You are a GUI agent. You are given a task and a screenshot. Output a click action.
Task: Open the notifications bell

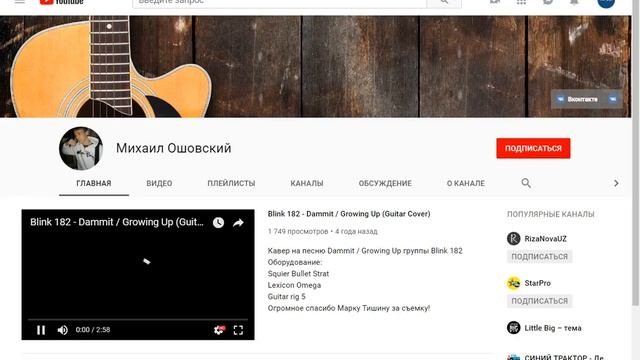coord(574,2)
